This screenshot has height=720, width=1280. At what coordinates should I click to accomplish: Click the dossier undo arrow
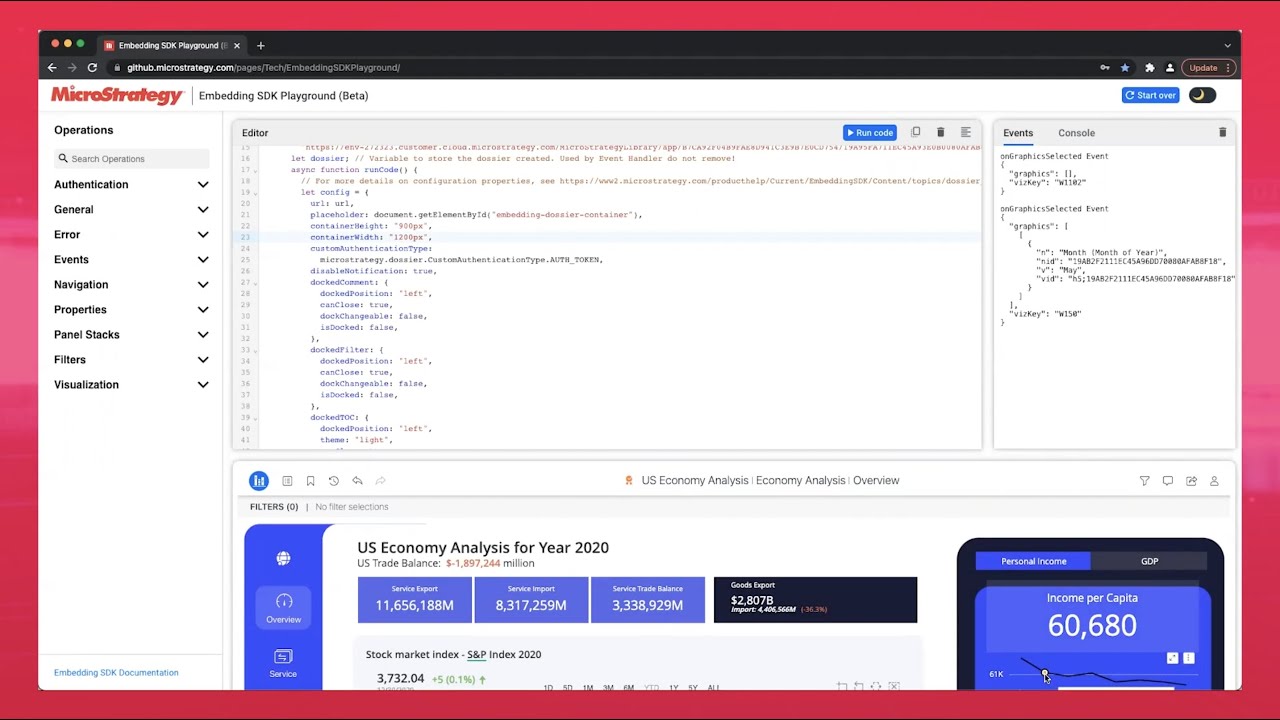click(x=357, y=481)
